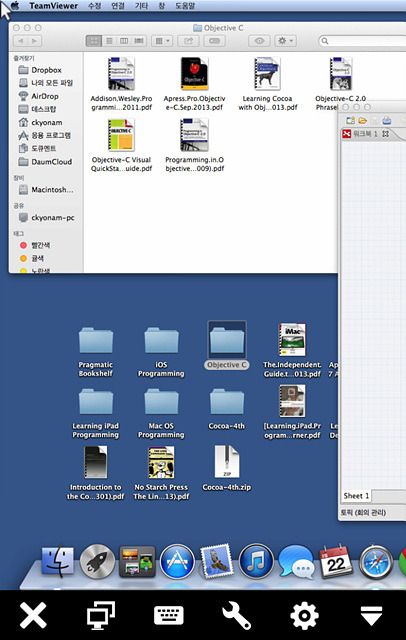The height and width of the screenshot is (640, 406).
Task: Click the Finder edit tags button
Action: [215, 41]
